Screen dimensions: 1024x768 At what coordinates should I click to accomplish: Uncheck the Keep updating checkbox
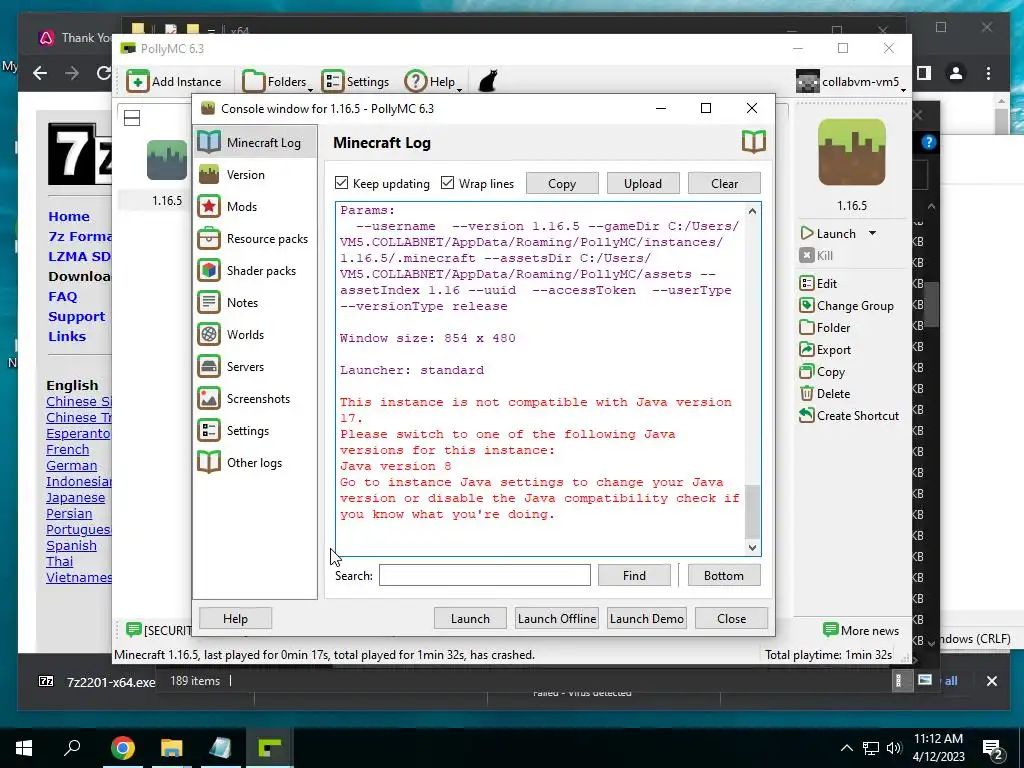click(x=342, y=183)
